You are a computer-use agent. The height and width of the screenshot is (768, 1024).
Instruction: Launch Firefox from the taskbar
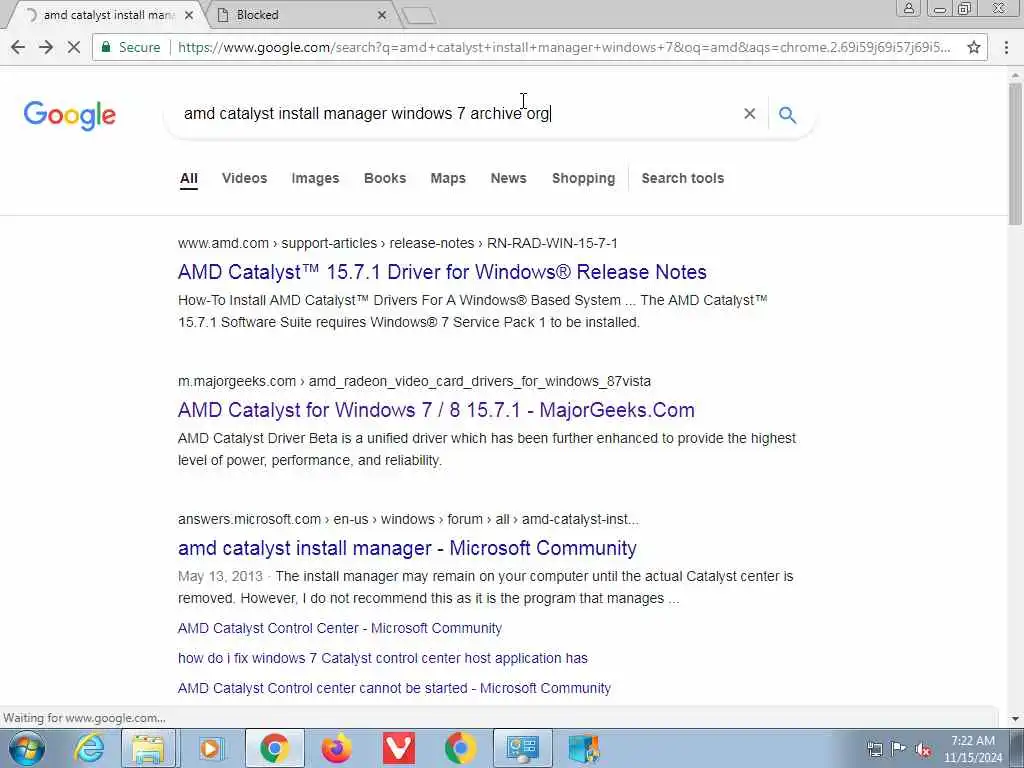tap(336, 748)
